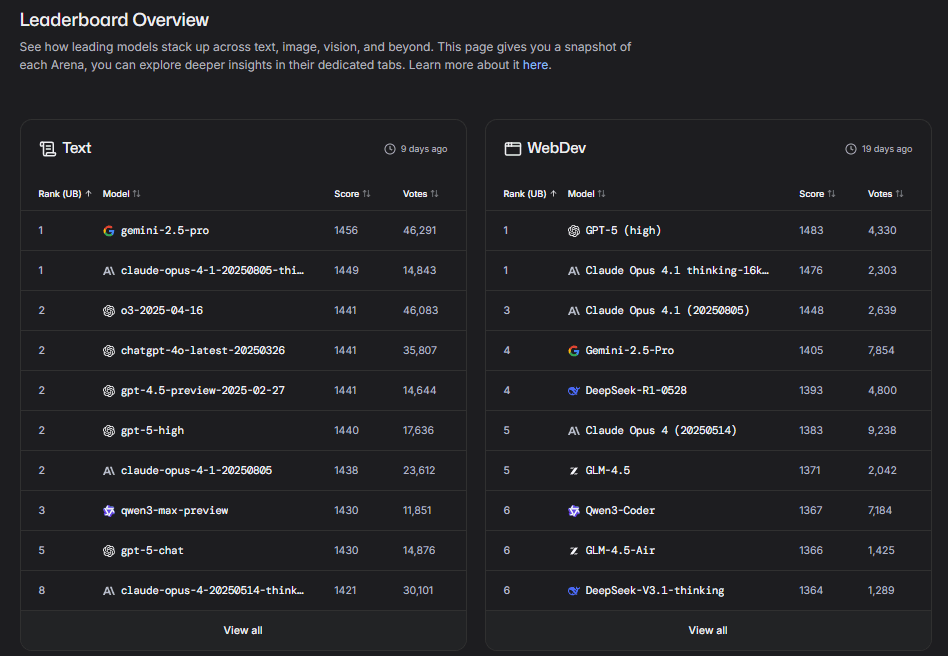Select the gpt-5-chat model name
Image resolution: width=948 pixels, height=656 pixels.
[152, 551]
